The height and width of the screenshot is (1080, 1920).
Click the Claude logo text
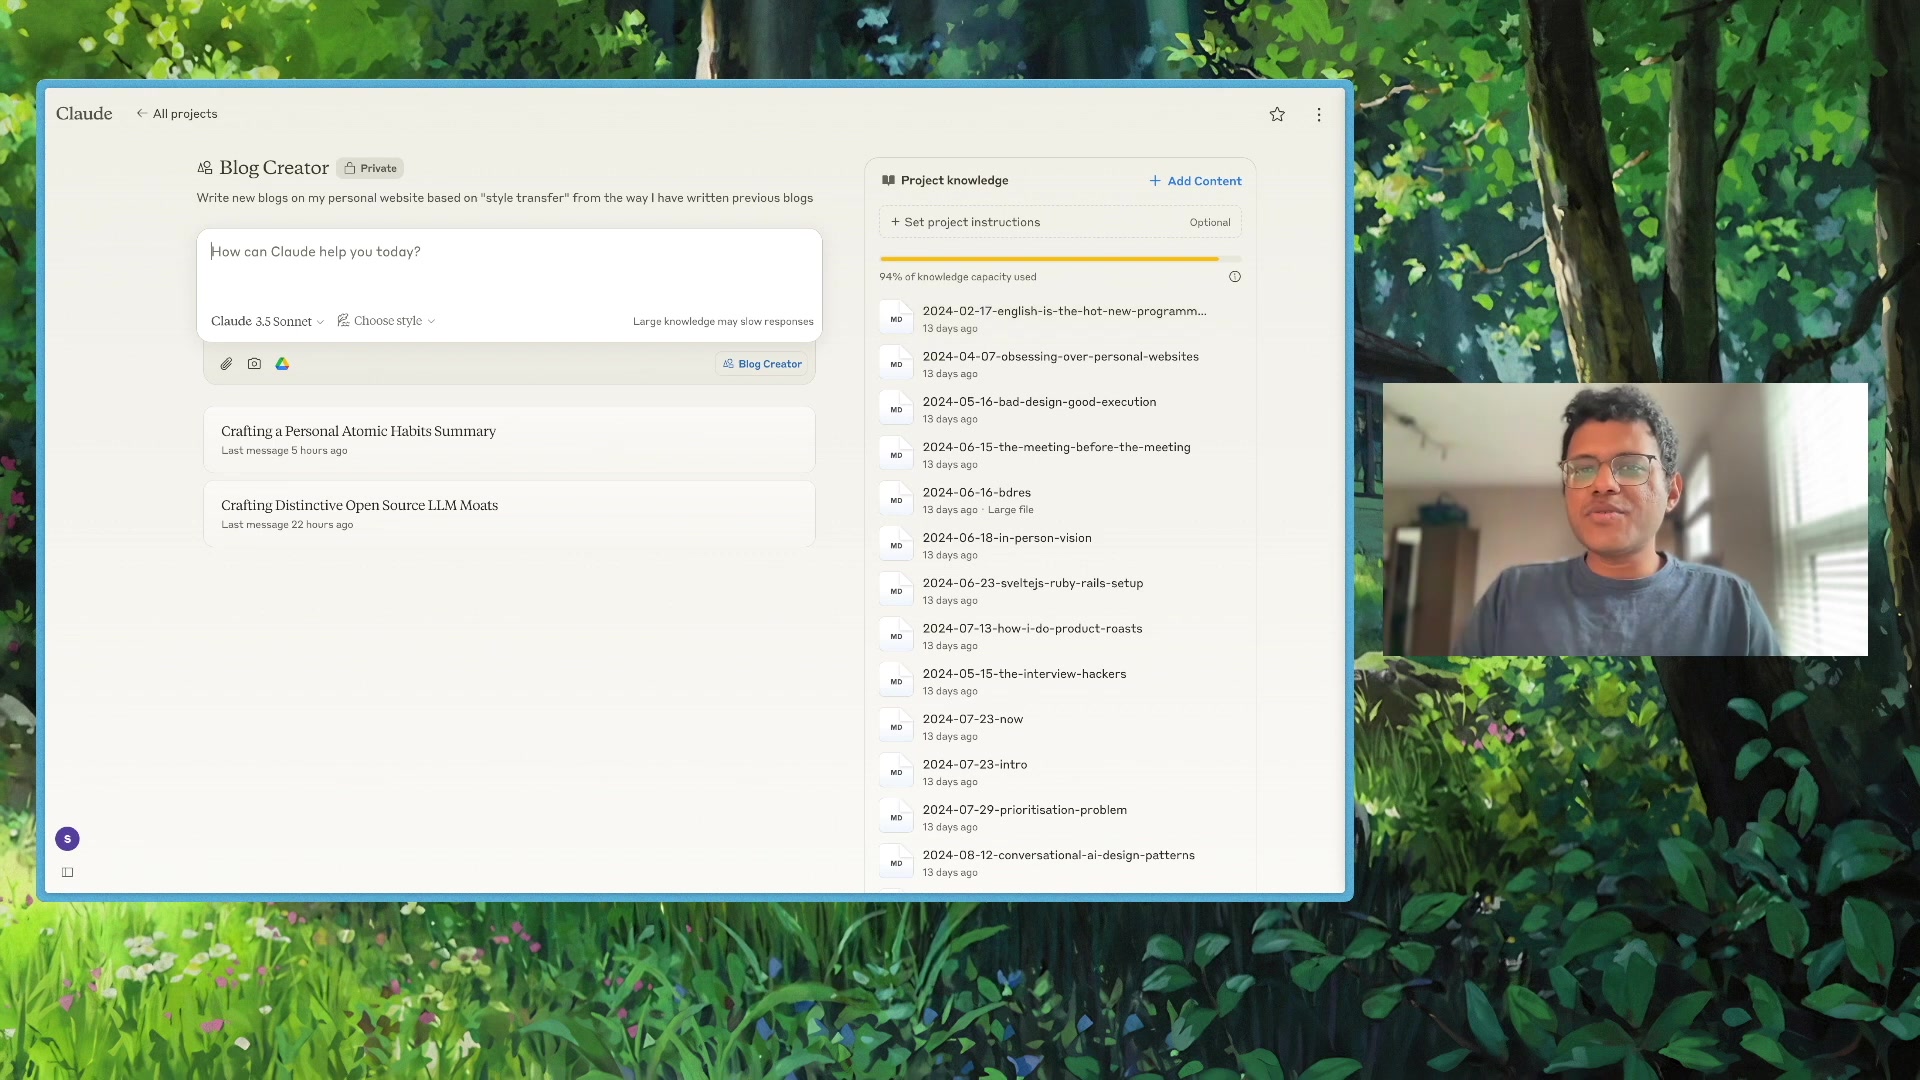coord(84,114)
